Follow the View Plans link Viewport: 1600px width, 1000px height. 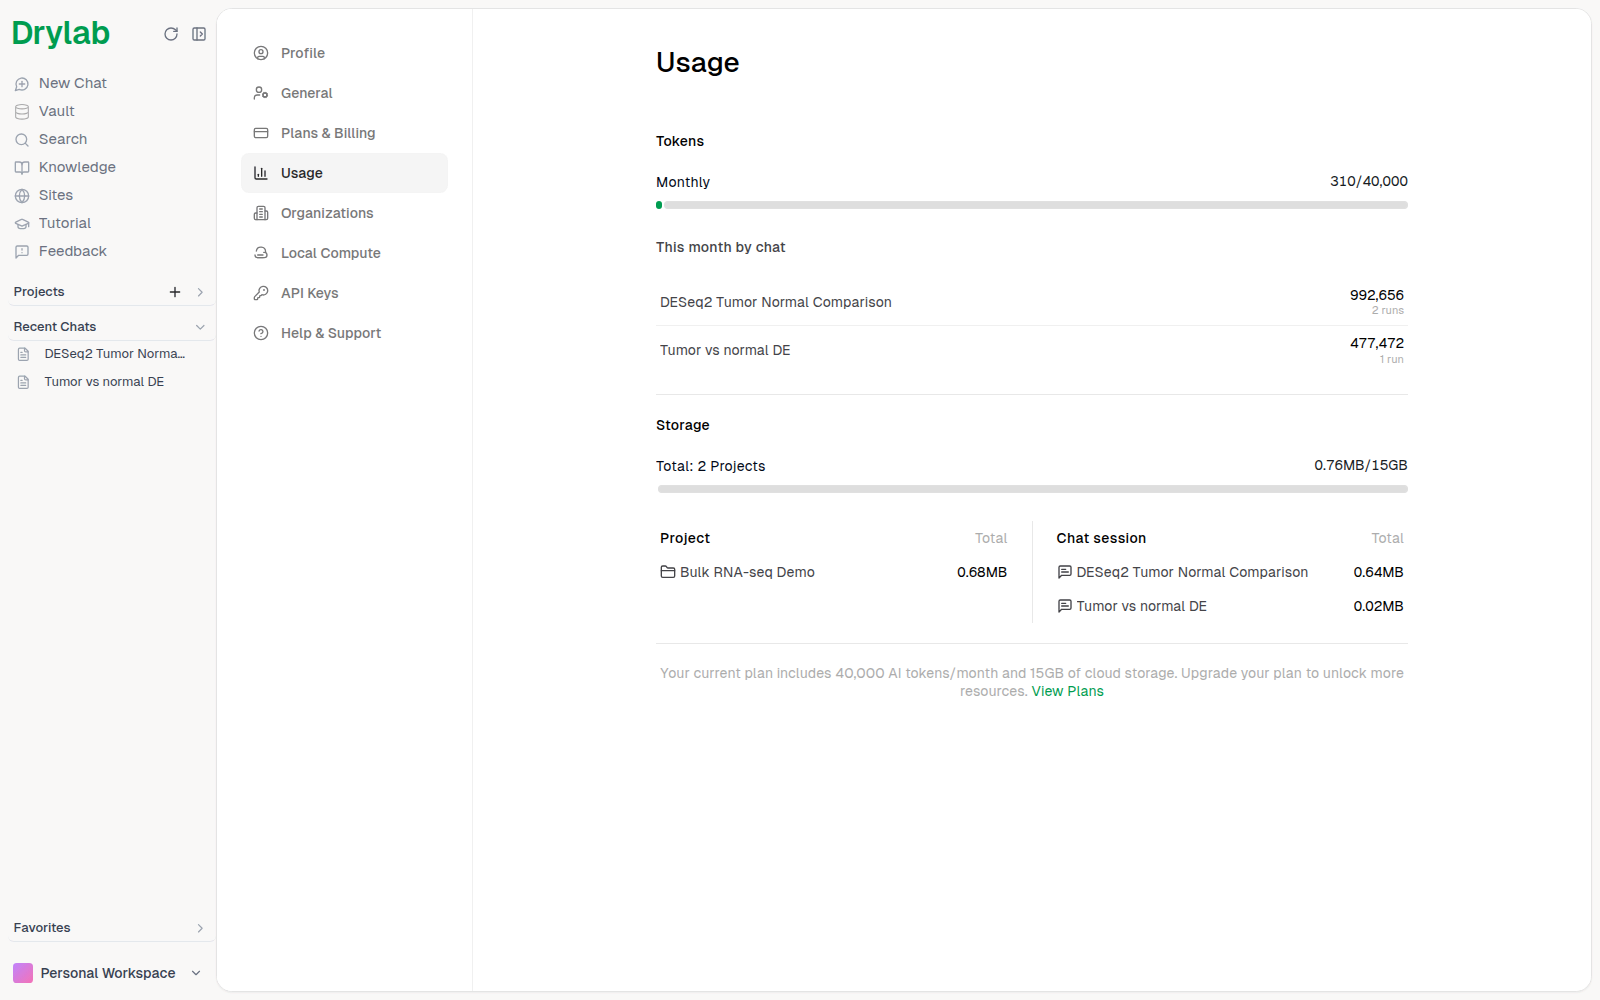coord(1067,691)
